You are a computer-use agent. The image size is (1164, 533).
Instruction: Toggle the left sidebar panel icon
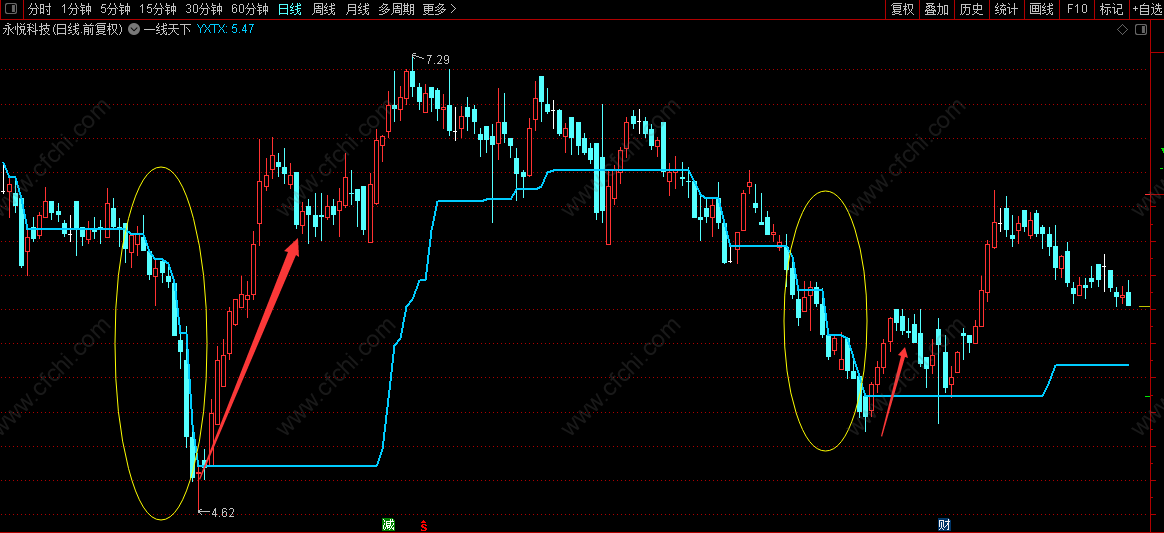(11, 9)
